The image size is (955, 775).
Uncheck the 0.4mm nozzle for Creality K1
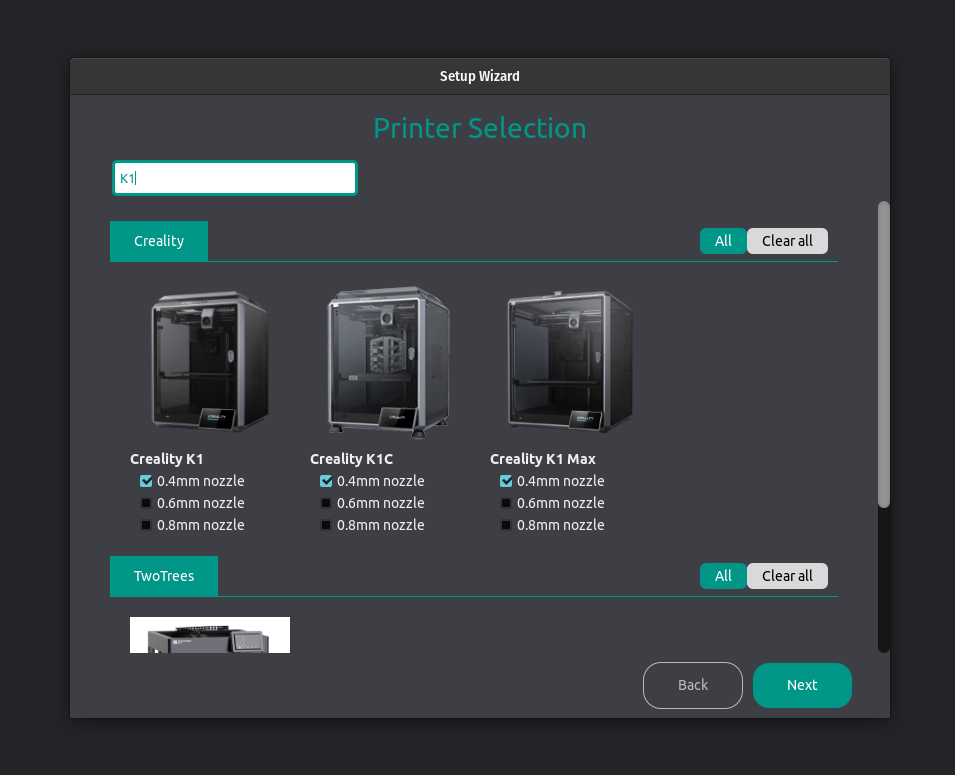(x=145, y=481)
